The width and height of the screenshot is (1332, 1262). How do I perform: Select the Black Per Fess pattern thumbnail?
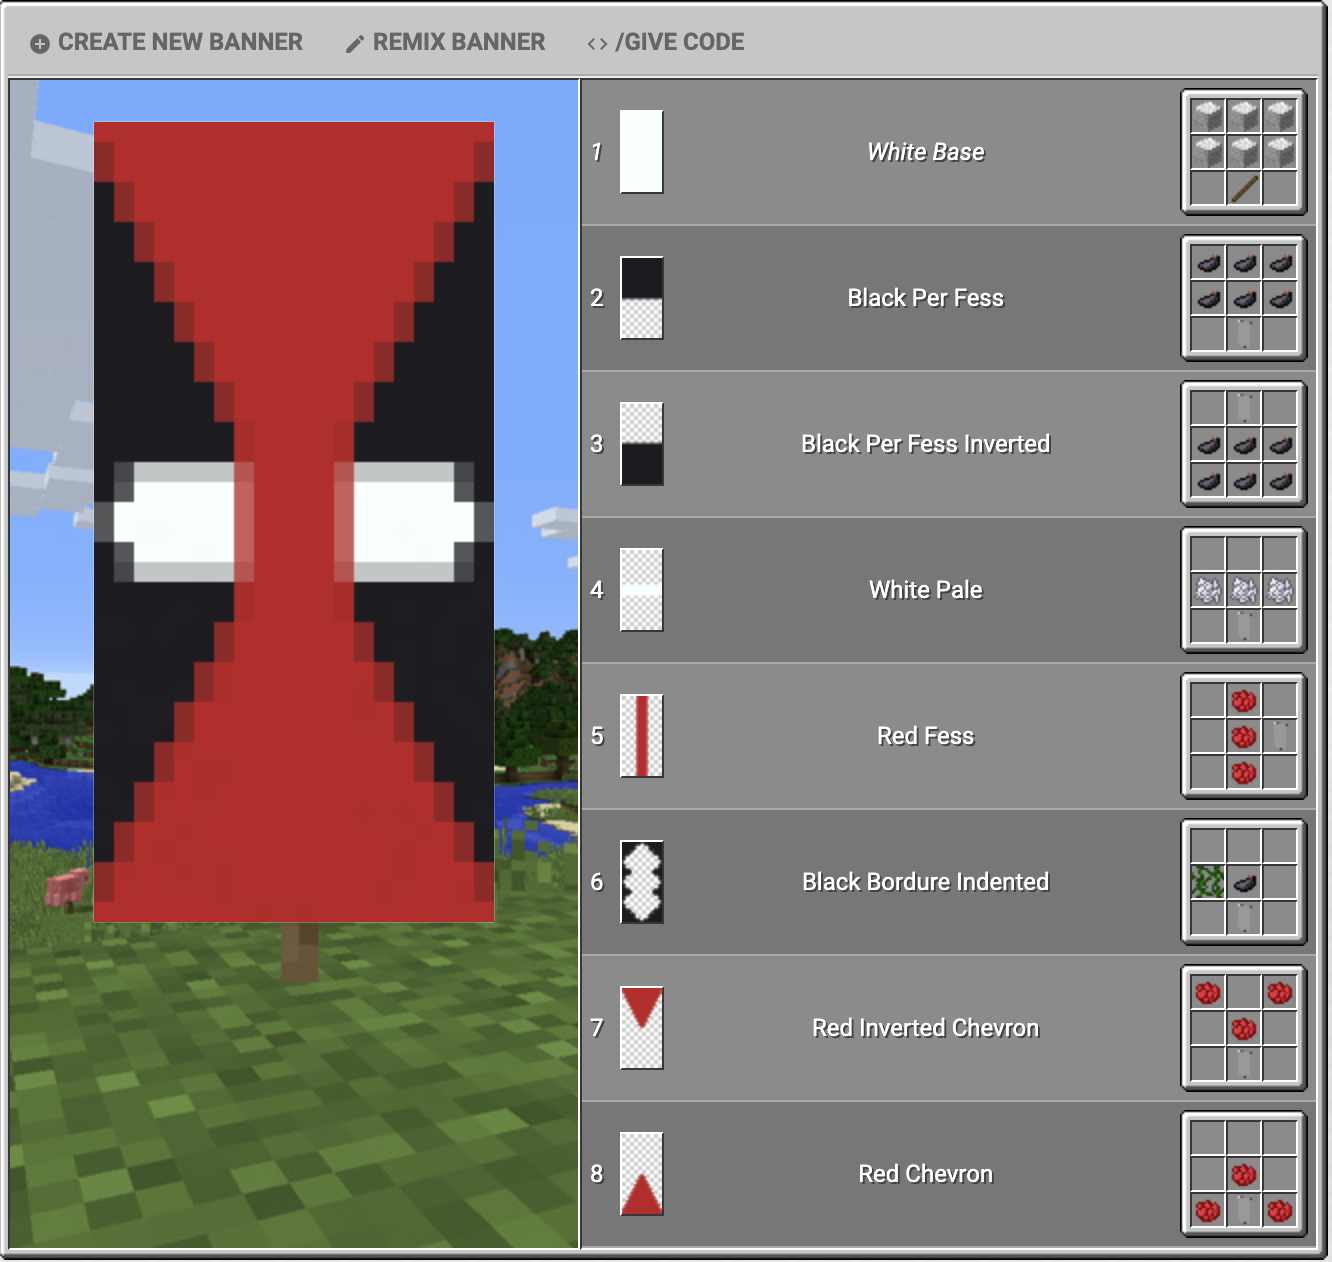[641, 298]
